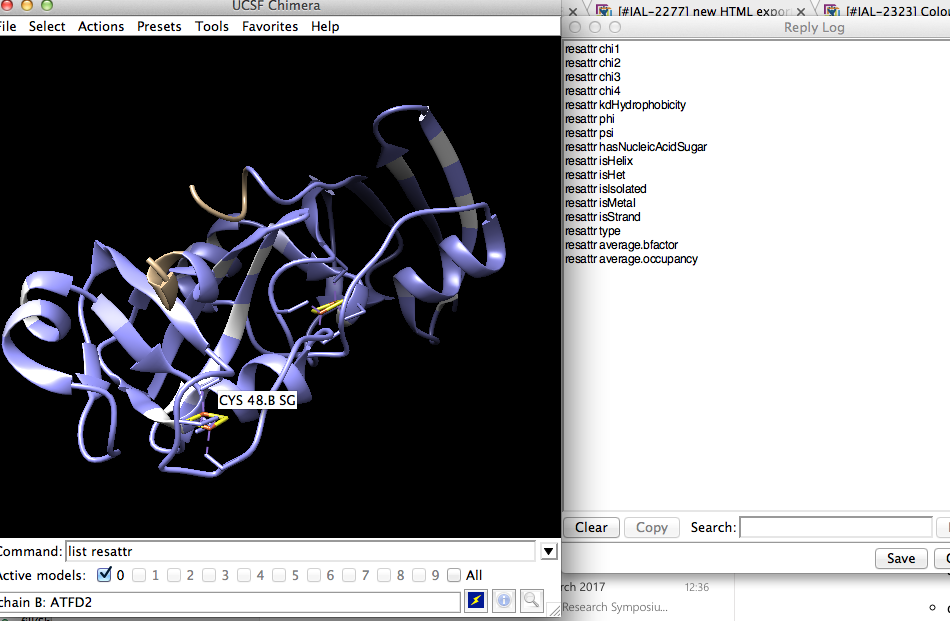Check the All active models checkbox
The image size is (950, 621).
click(455, 575)
